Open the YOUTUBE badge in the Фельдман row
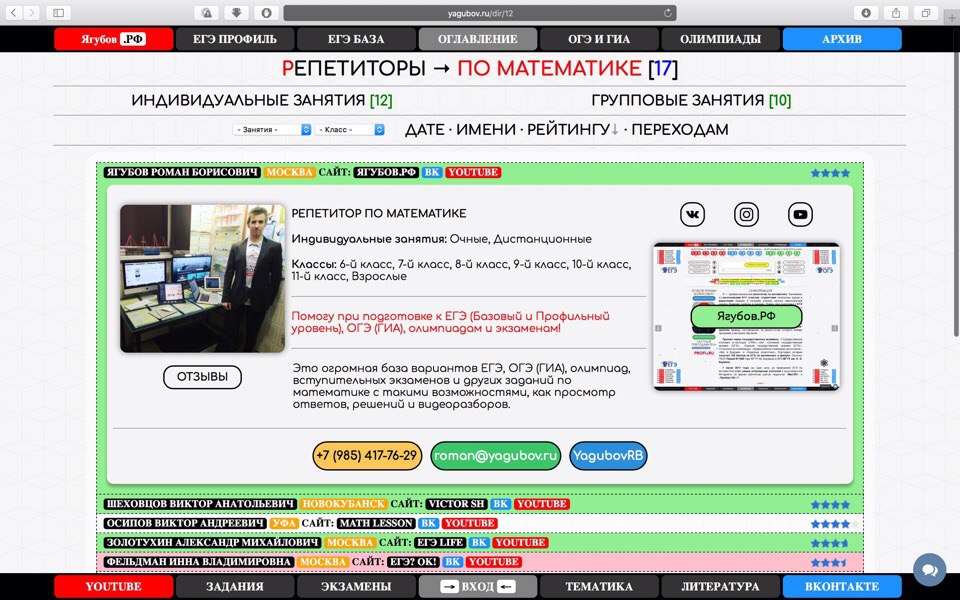This screenshot has height=600, width=960. [494, 561]
